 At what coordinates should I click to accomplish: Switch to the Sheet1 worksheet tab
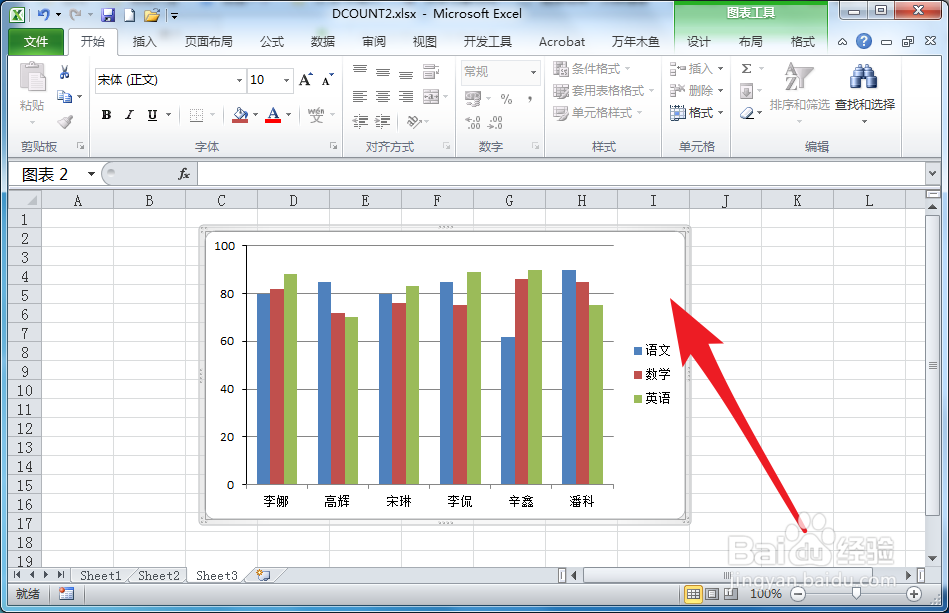tap(100, 575)
